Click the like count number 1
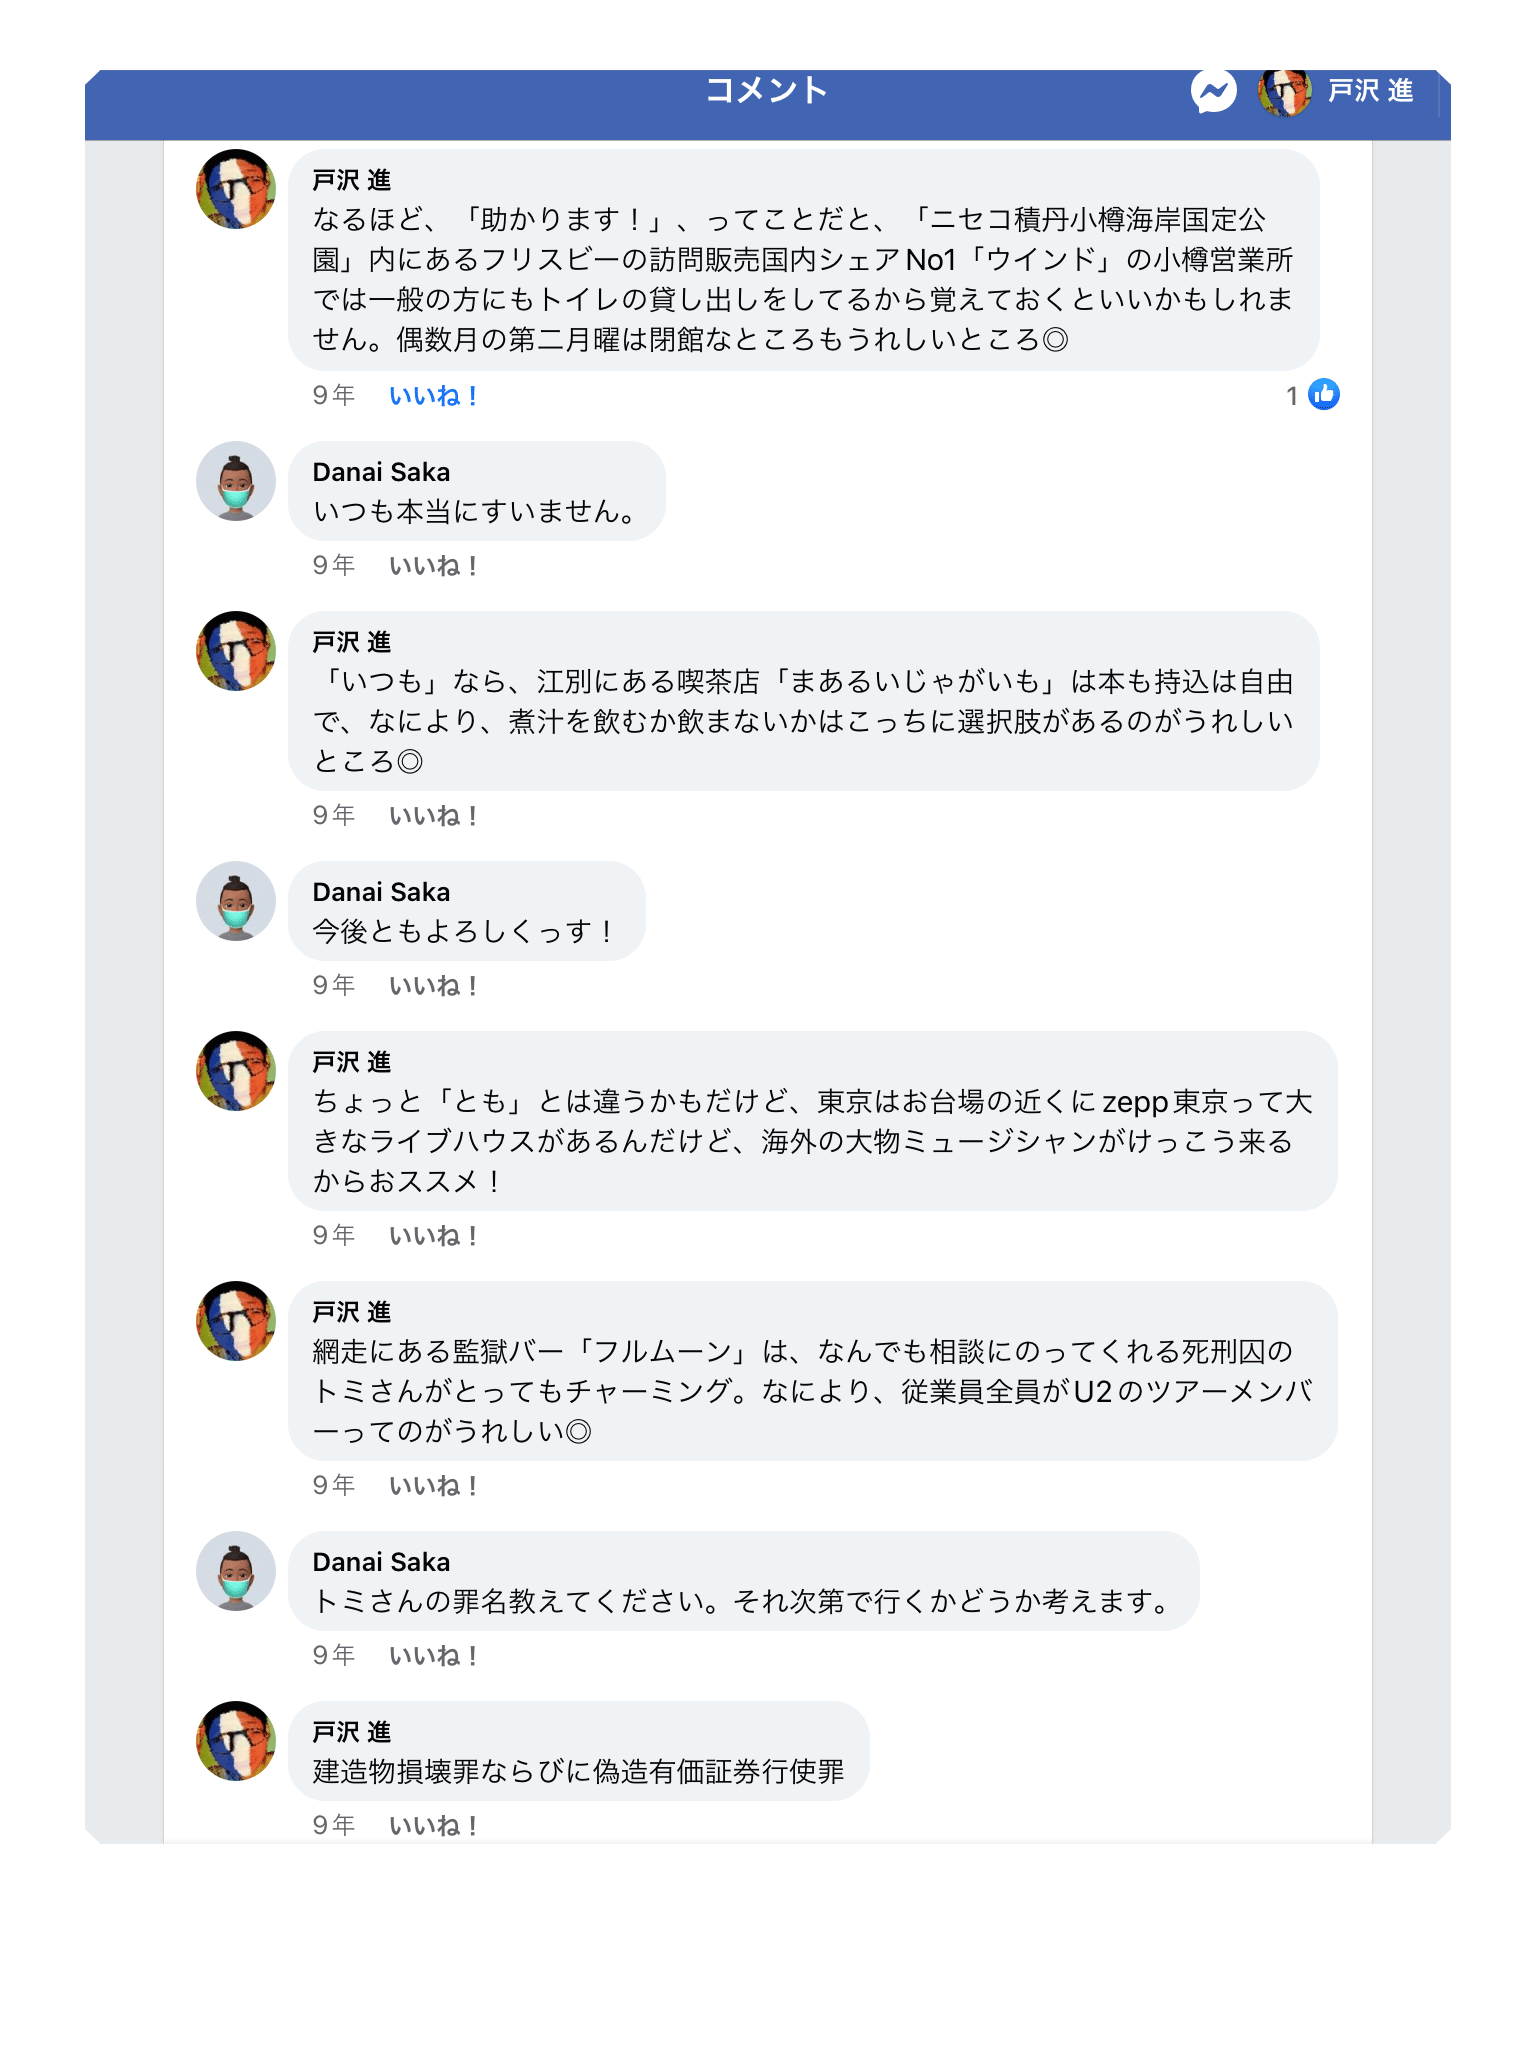Viewport: 1536px width, 2048px height. [1292, 396]
